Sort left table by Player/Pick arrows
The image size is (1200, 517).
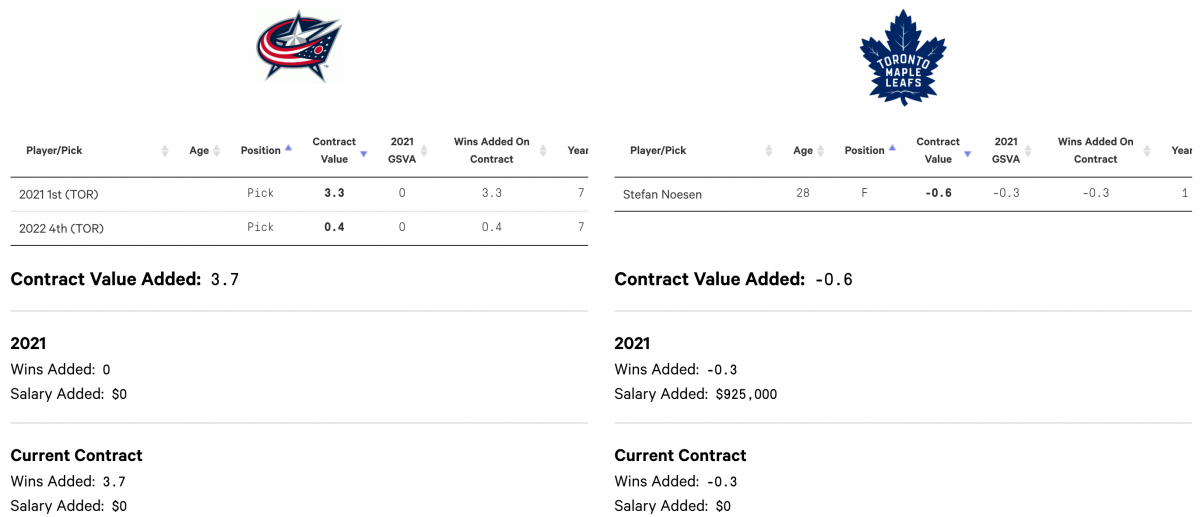pyautogui.click(x=165, y=151)
